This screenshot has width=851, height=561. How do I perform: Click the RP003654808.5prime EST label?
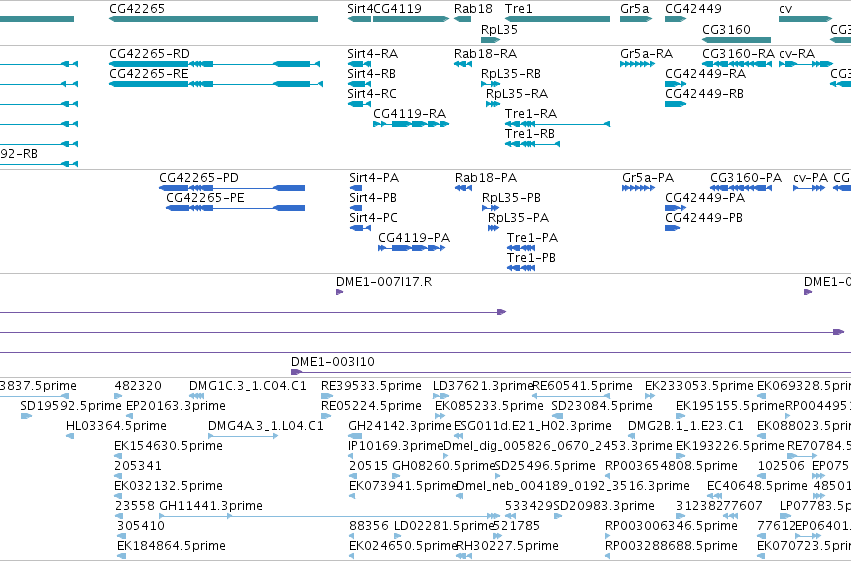coord(671,466)
